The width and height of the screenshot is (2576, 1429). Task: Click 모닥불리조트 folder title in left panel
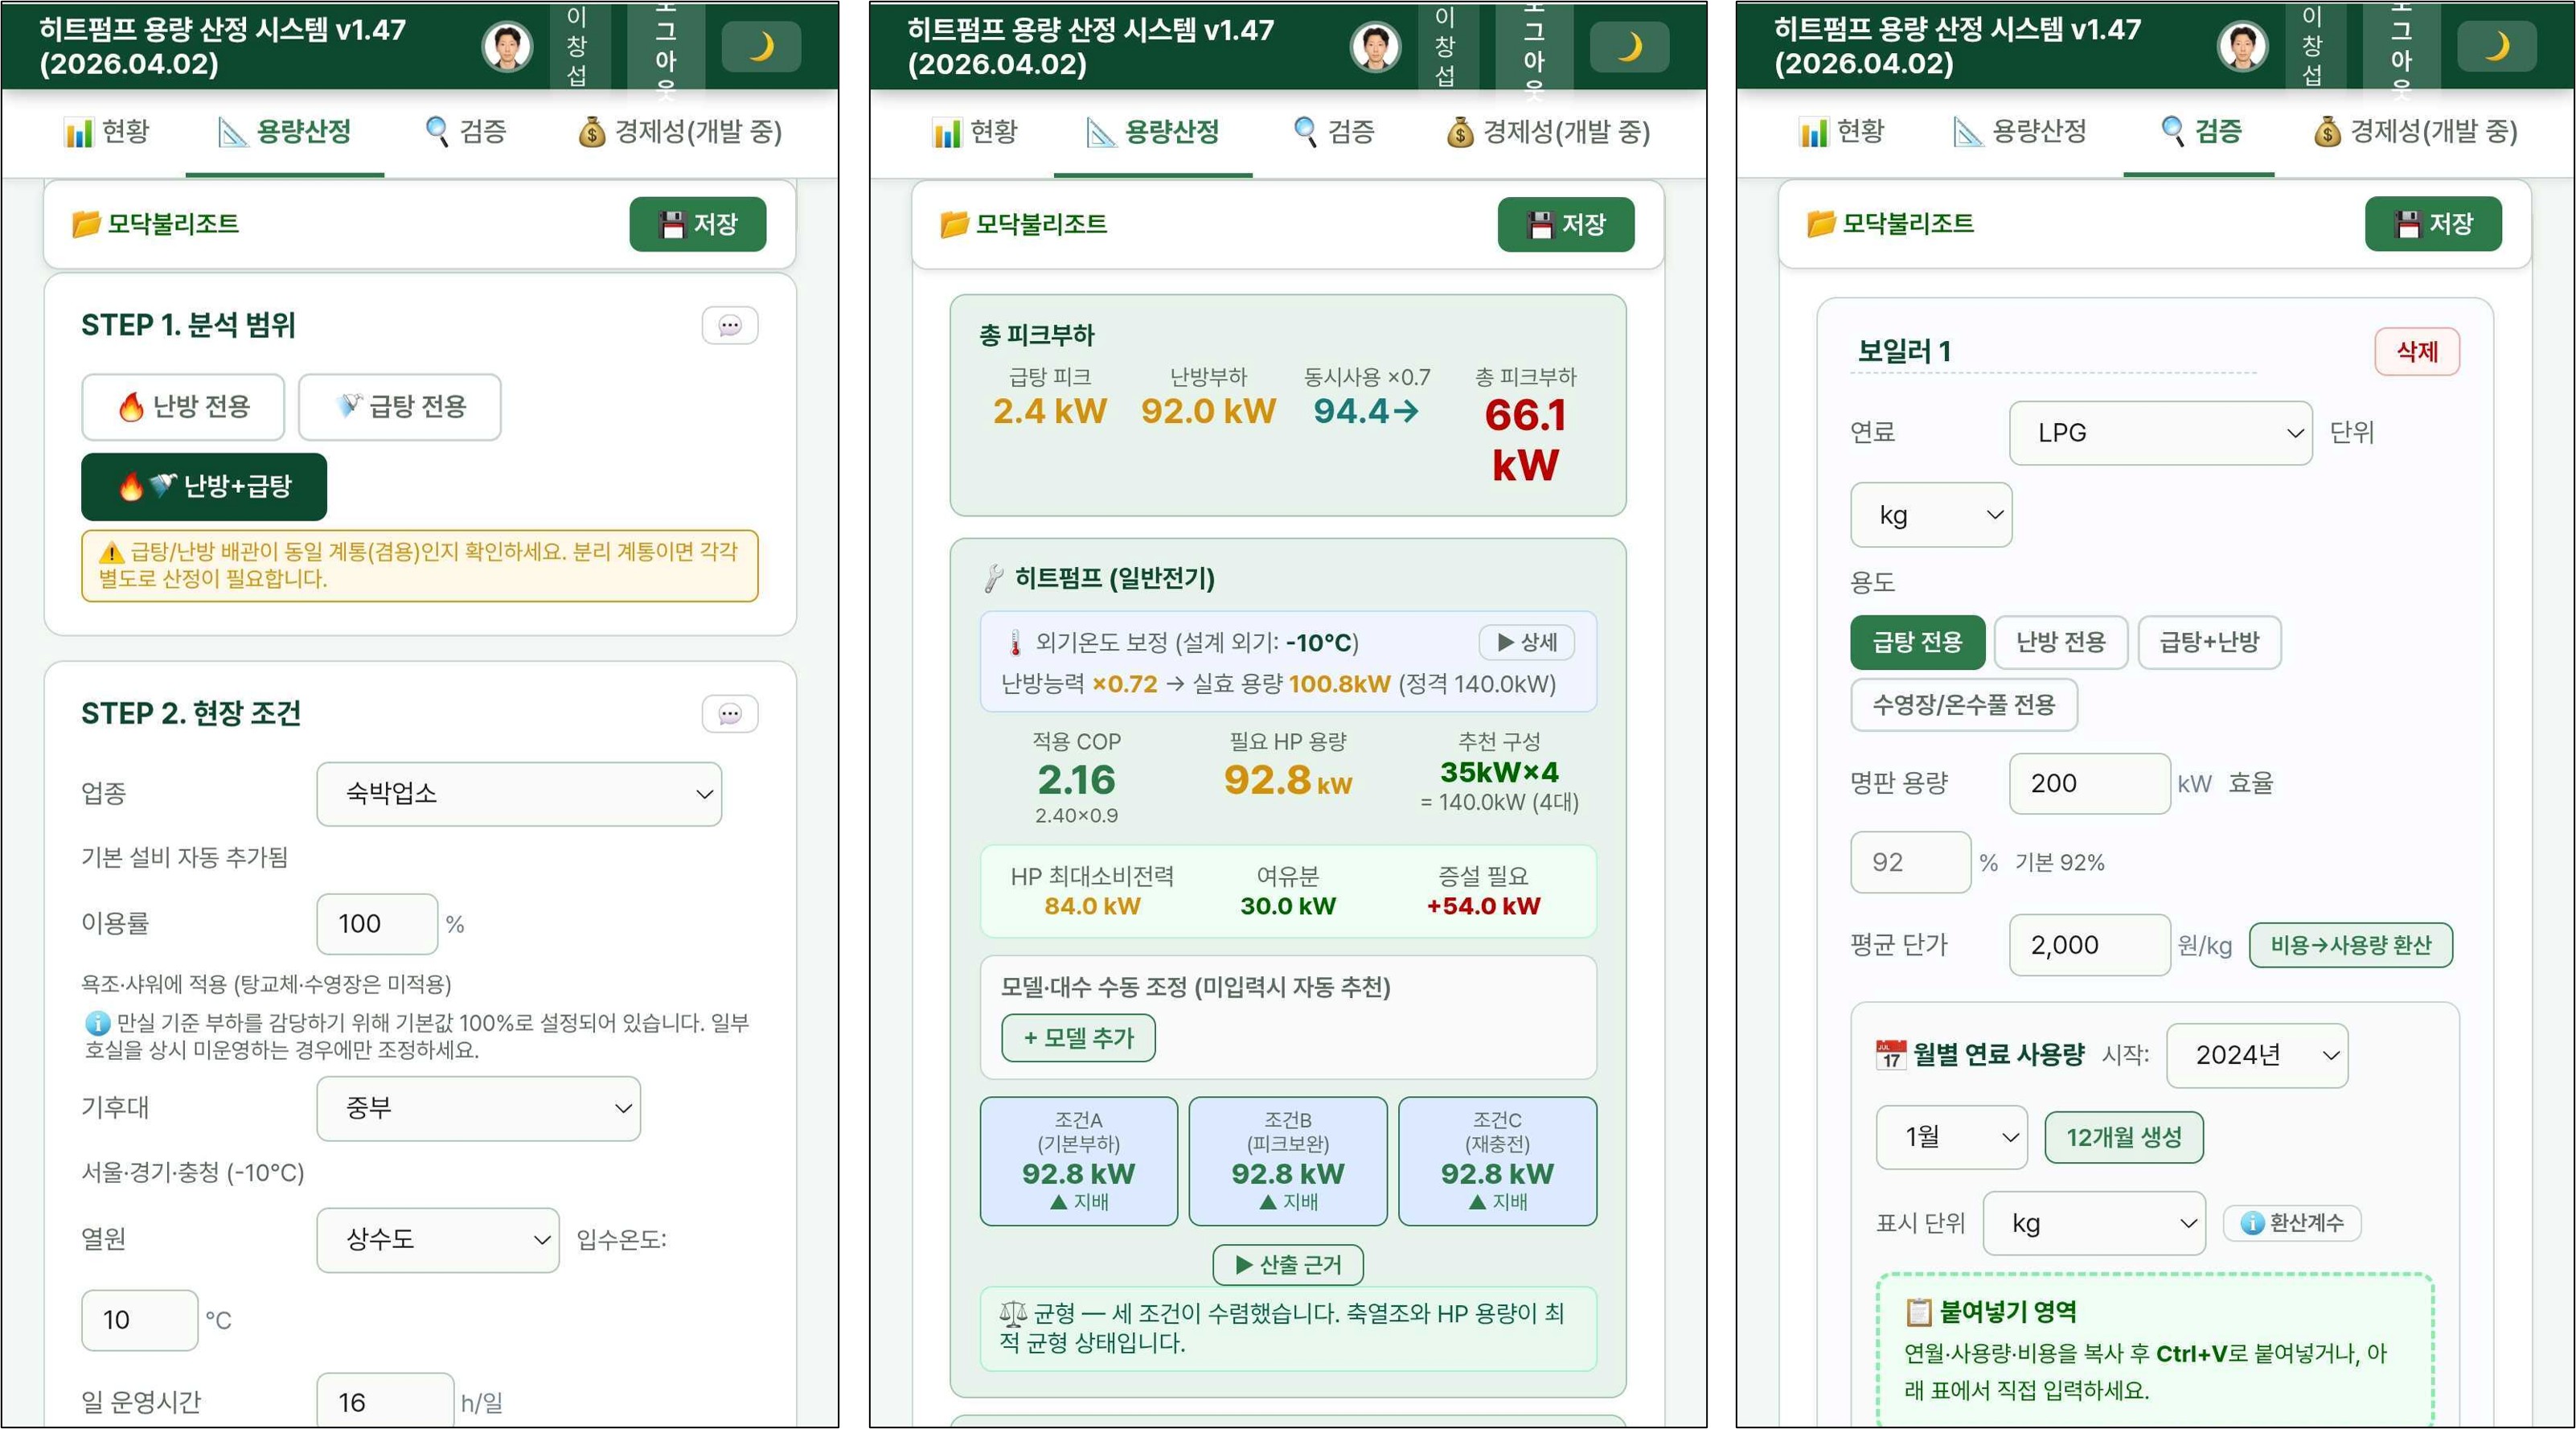tap(155, 223)
